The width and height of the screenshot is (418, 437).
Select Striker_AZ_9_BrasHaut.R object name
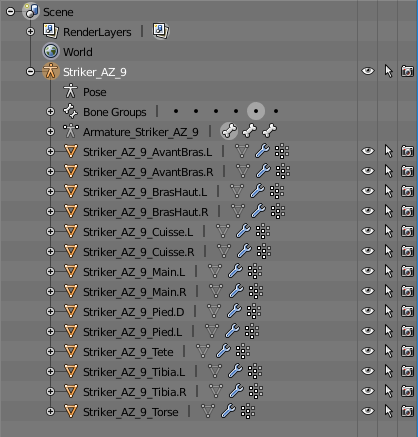pyautogui.click(x=146, y=212)
